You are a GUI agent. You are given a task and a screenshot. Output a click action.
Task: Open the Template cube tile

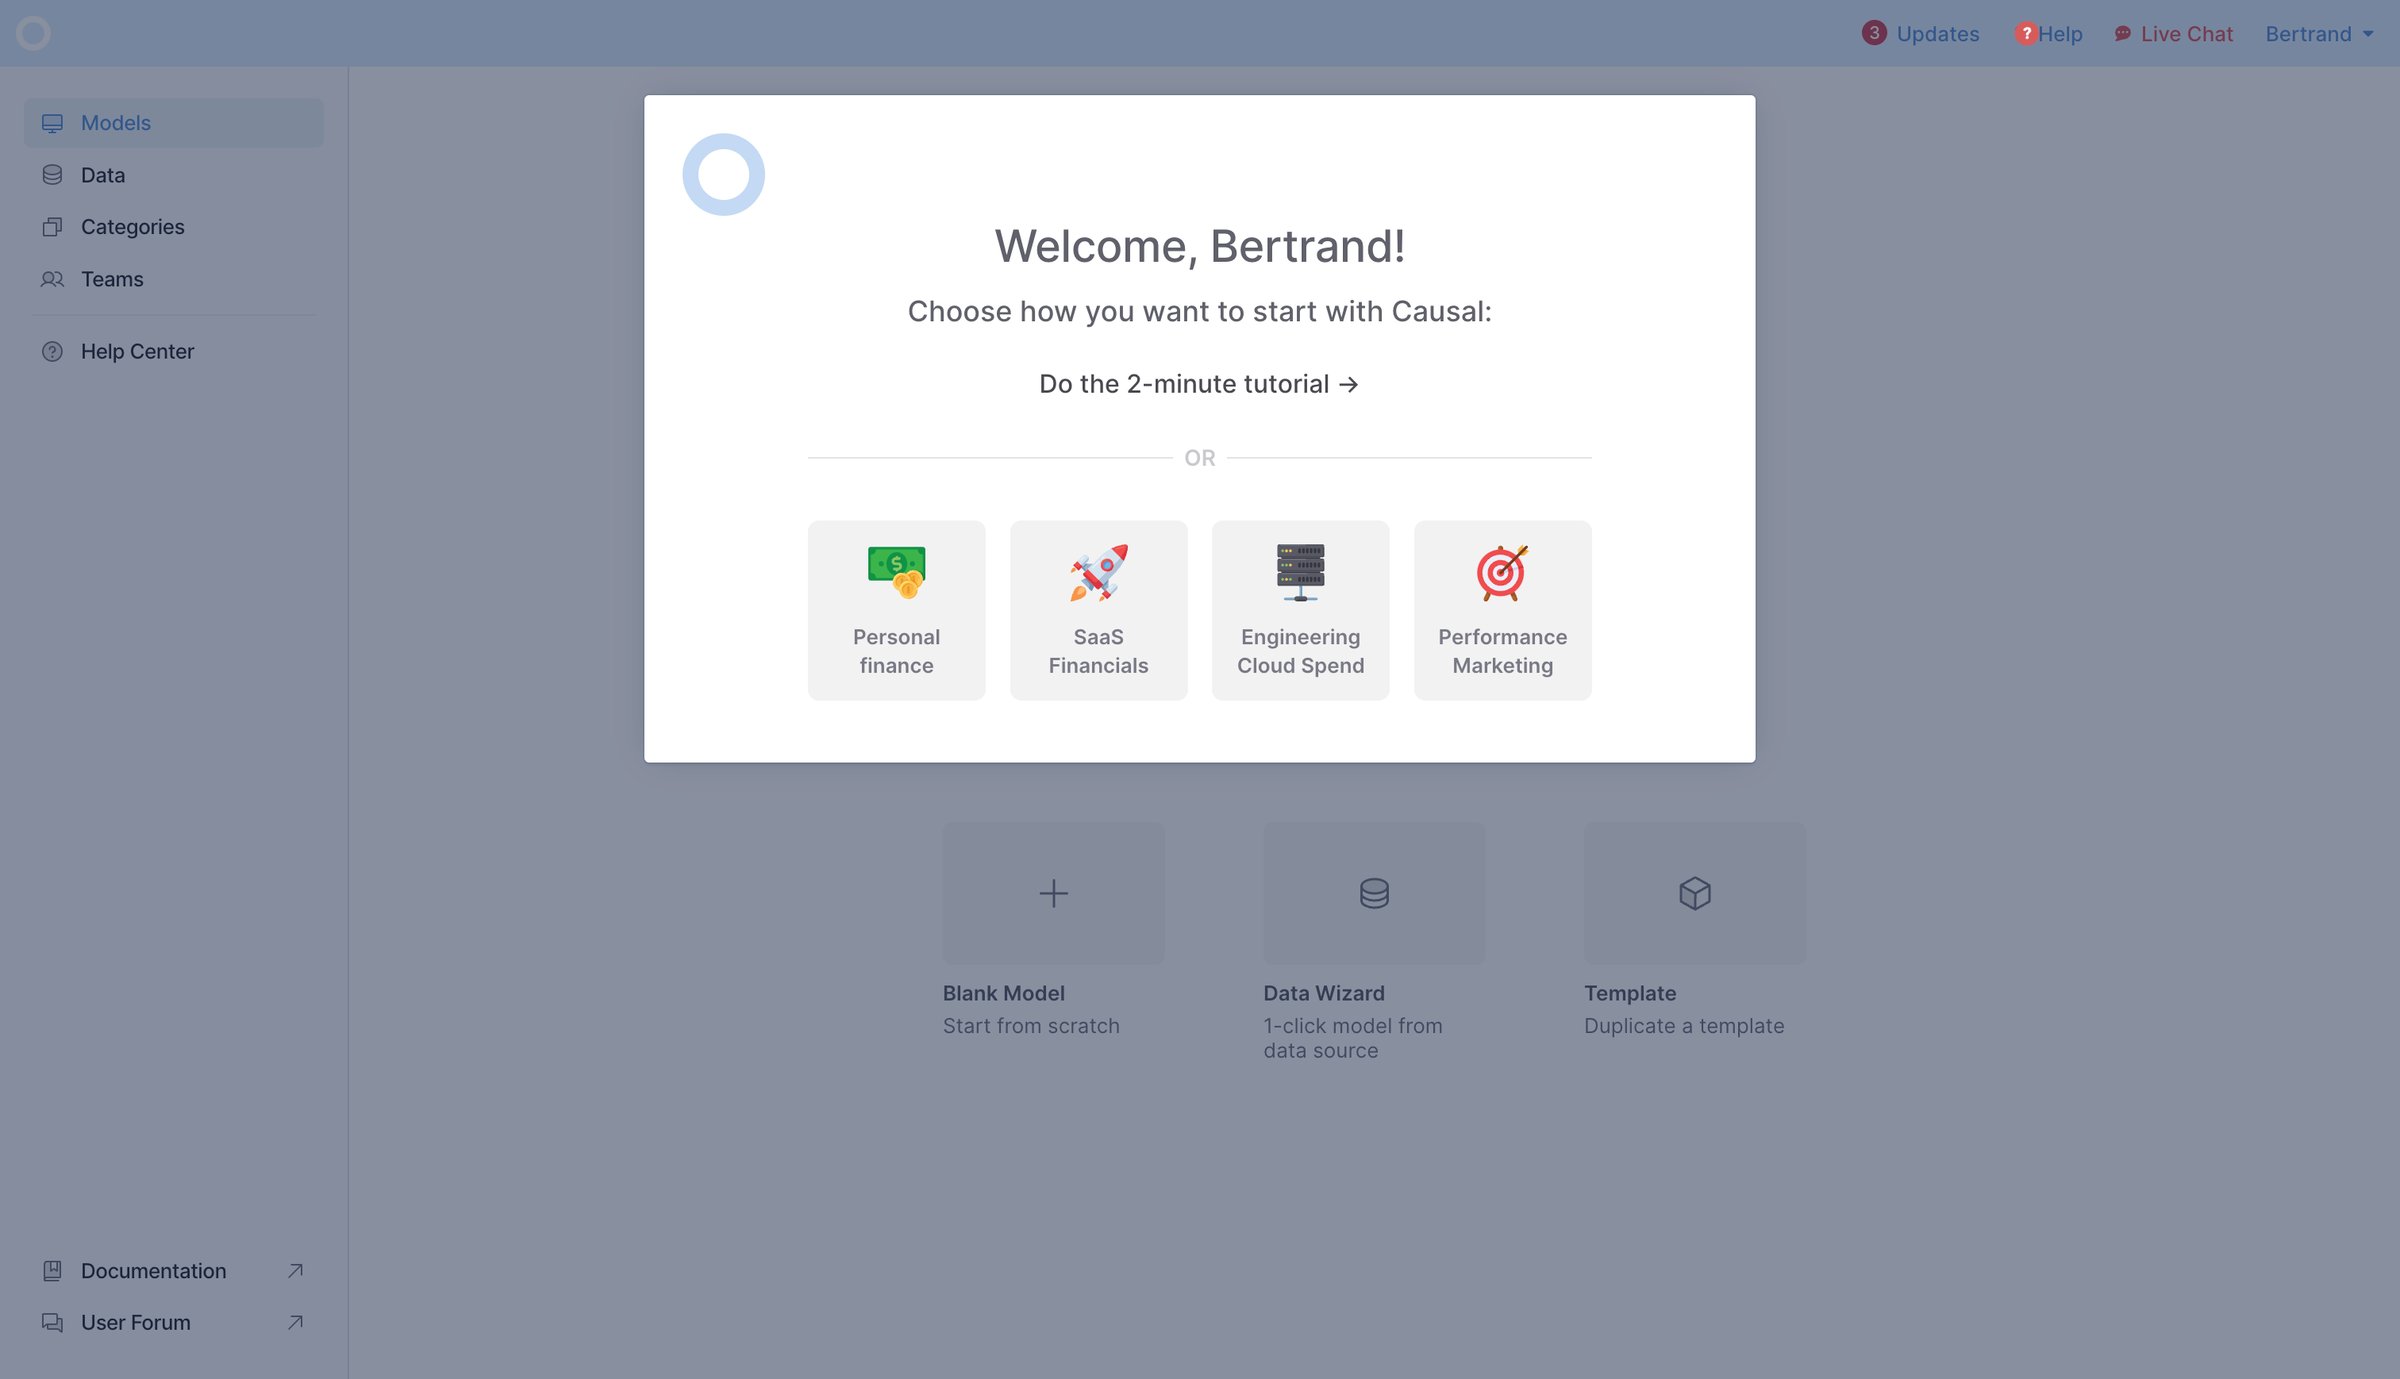pyautogui.click(x=1695, y=893)
